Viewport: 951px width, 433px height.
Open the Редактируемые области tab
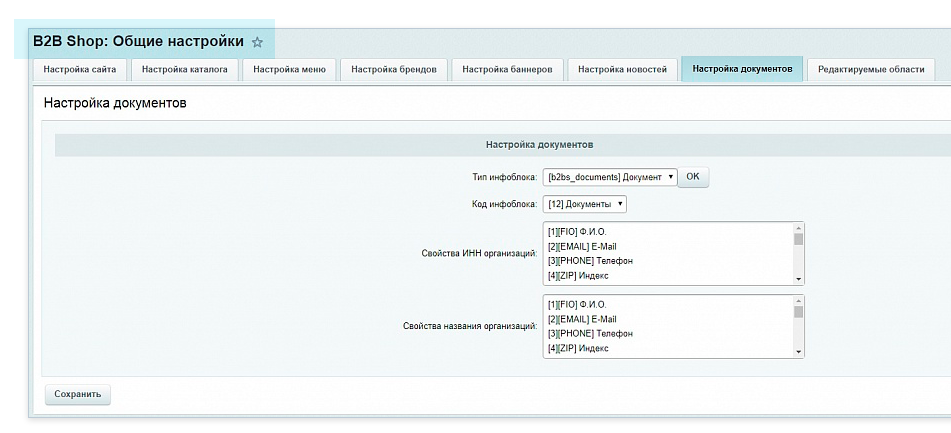(871, 70)
